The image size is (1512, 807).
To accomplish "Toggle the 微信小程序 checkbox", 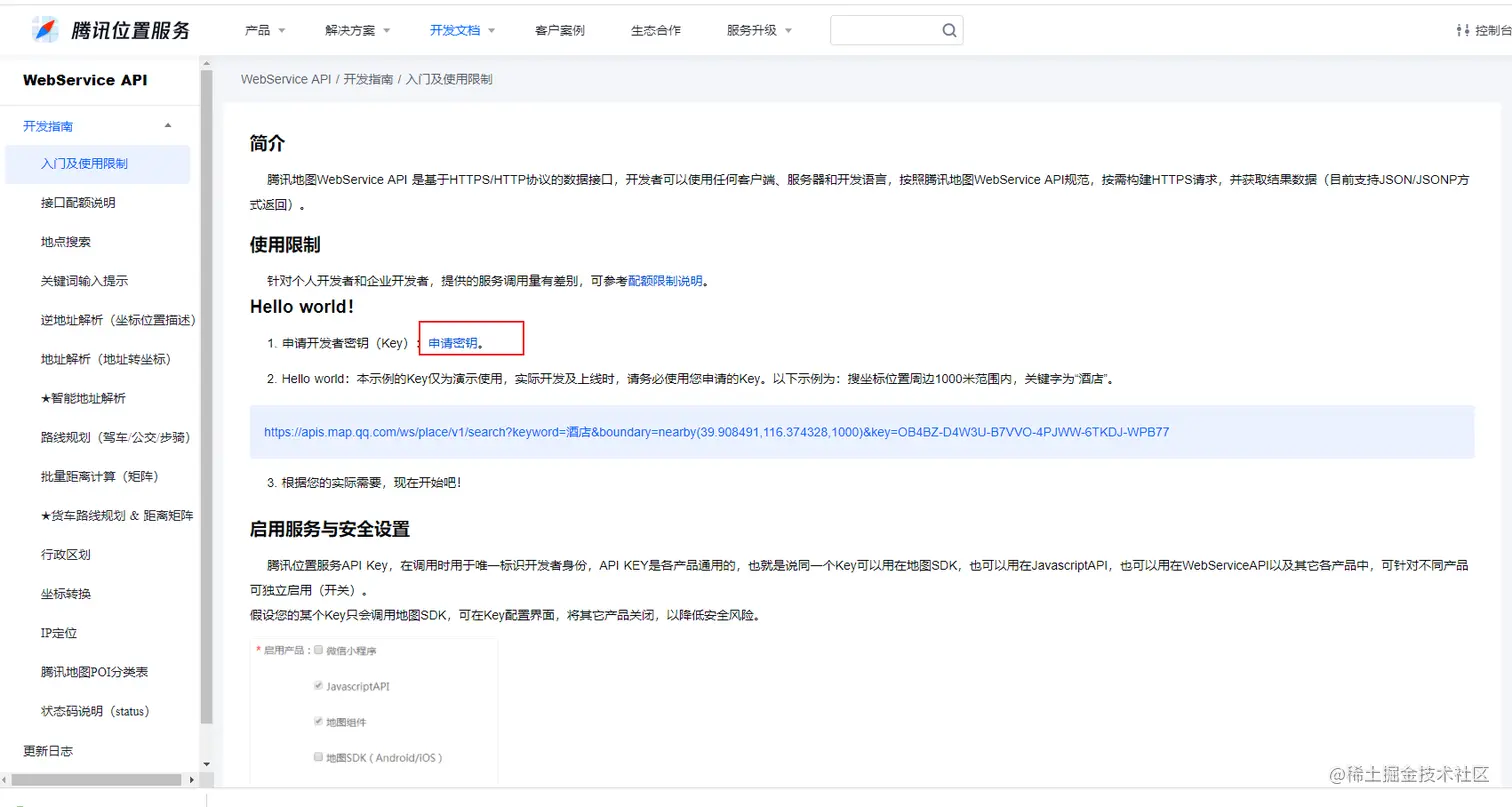I will coord(319,650).
